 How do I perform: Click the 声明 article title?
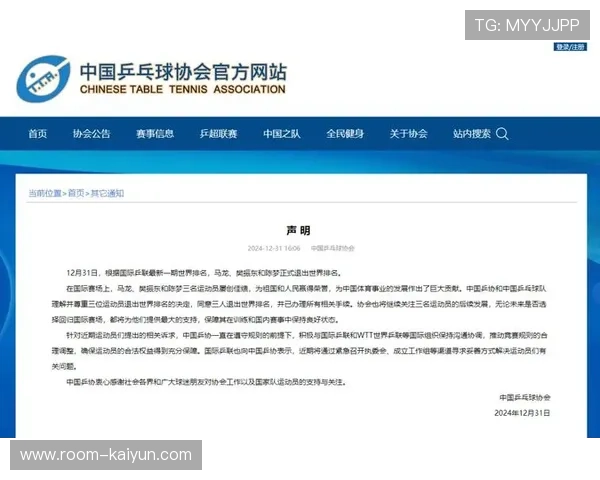(298, 230)
